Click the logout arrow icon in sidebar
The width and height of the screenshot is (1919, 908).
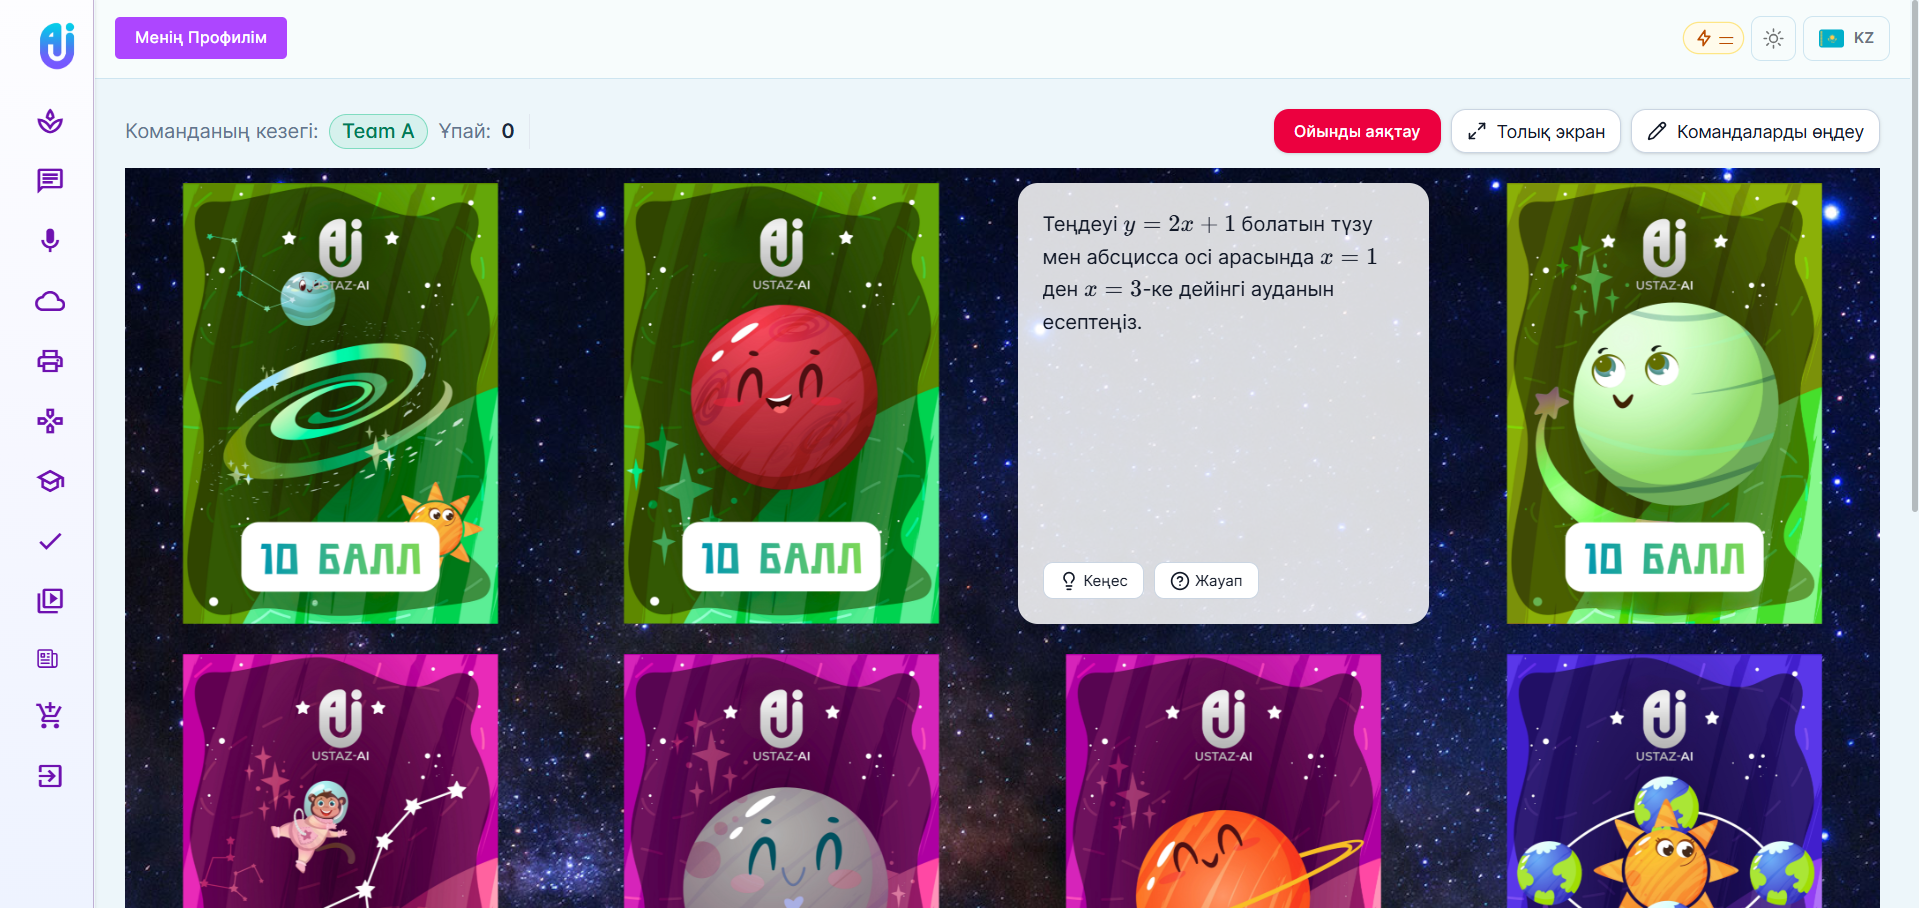point(50,776)
